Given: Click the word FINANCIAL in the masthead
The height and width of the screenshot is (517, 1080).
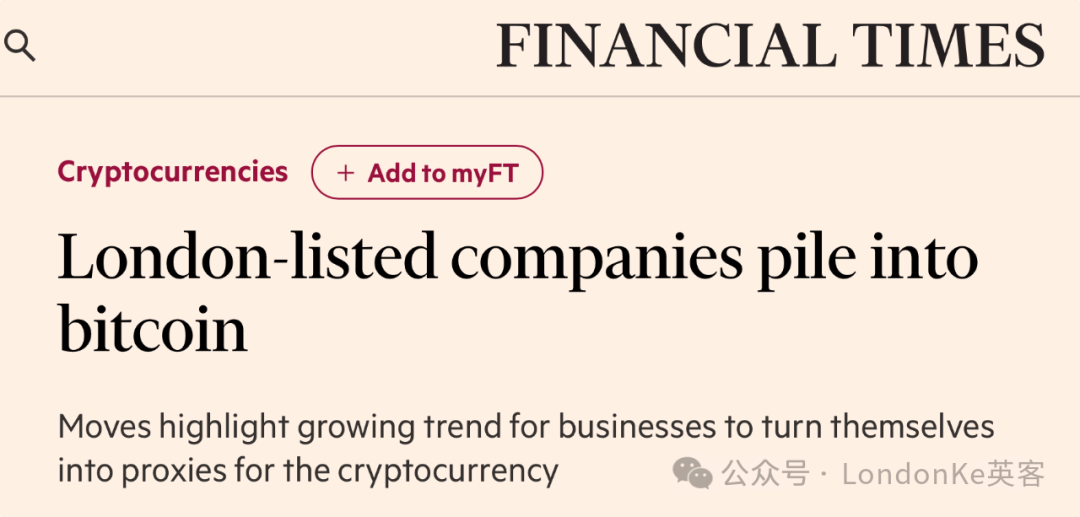Looking at the screenshot, I should click(666, 45).
